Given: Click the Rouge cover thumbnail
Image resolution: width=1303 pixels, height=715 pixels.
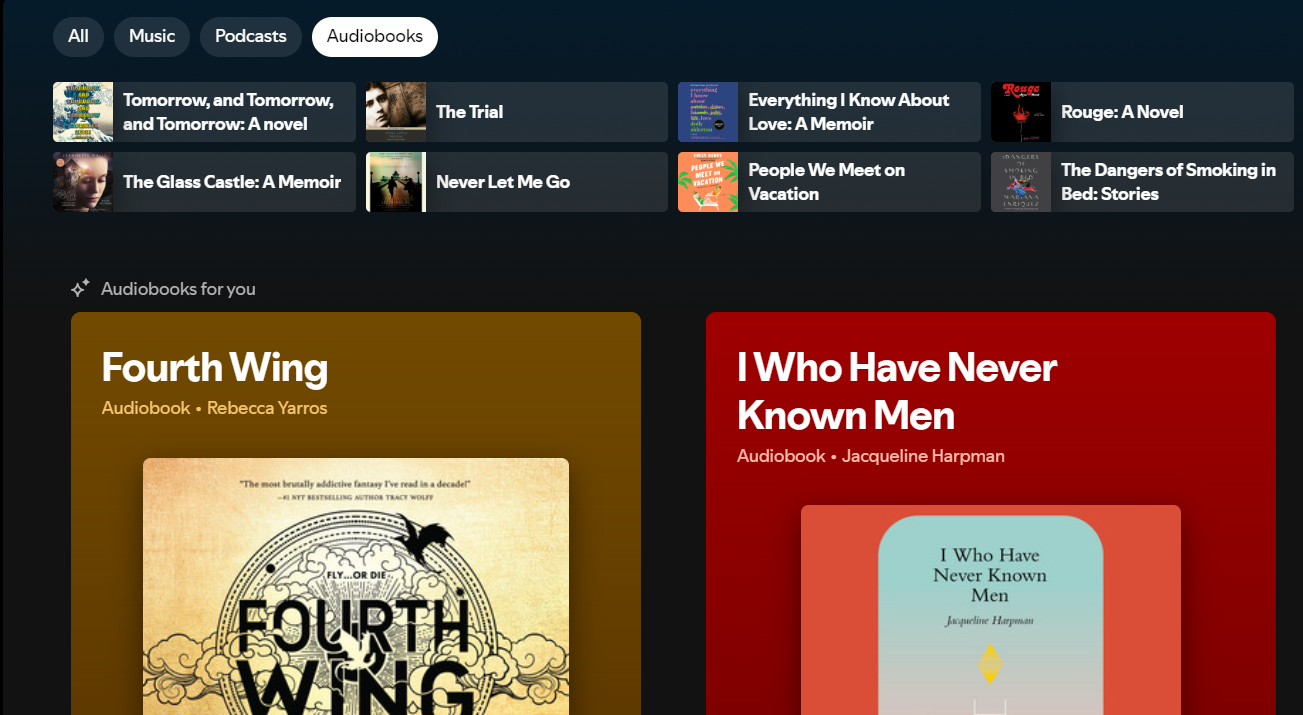Looking at the screenshot, I should click(1021, 112).
